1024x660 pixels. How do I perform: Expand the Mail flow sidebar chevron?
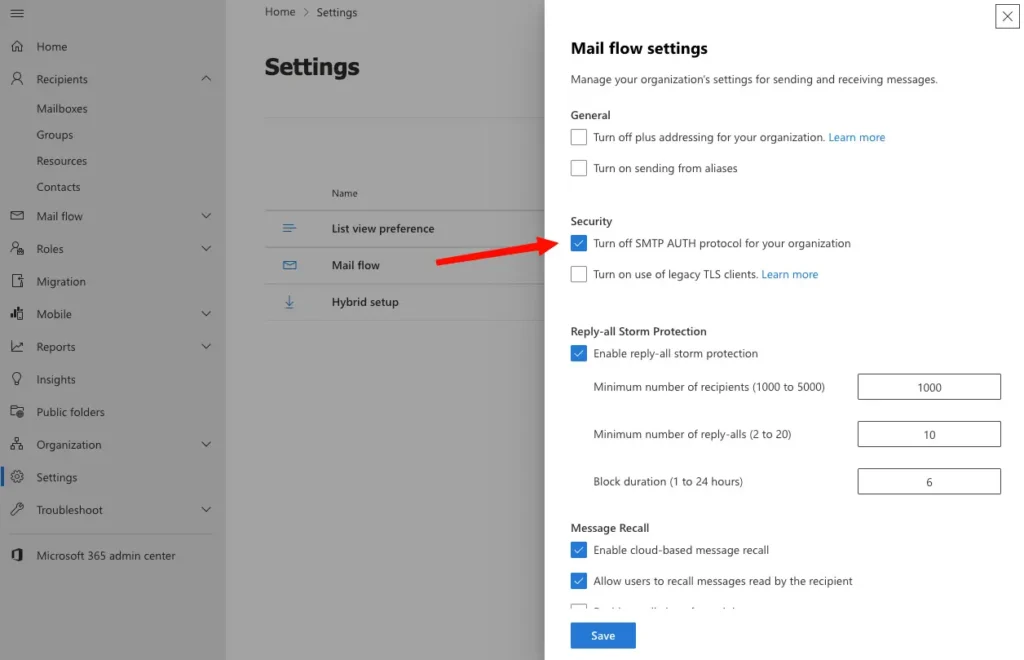[x=206, y=215]
